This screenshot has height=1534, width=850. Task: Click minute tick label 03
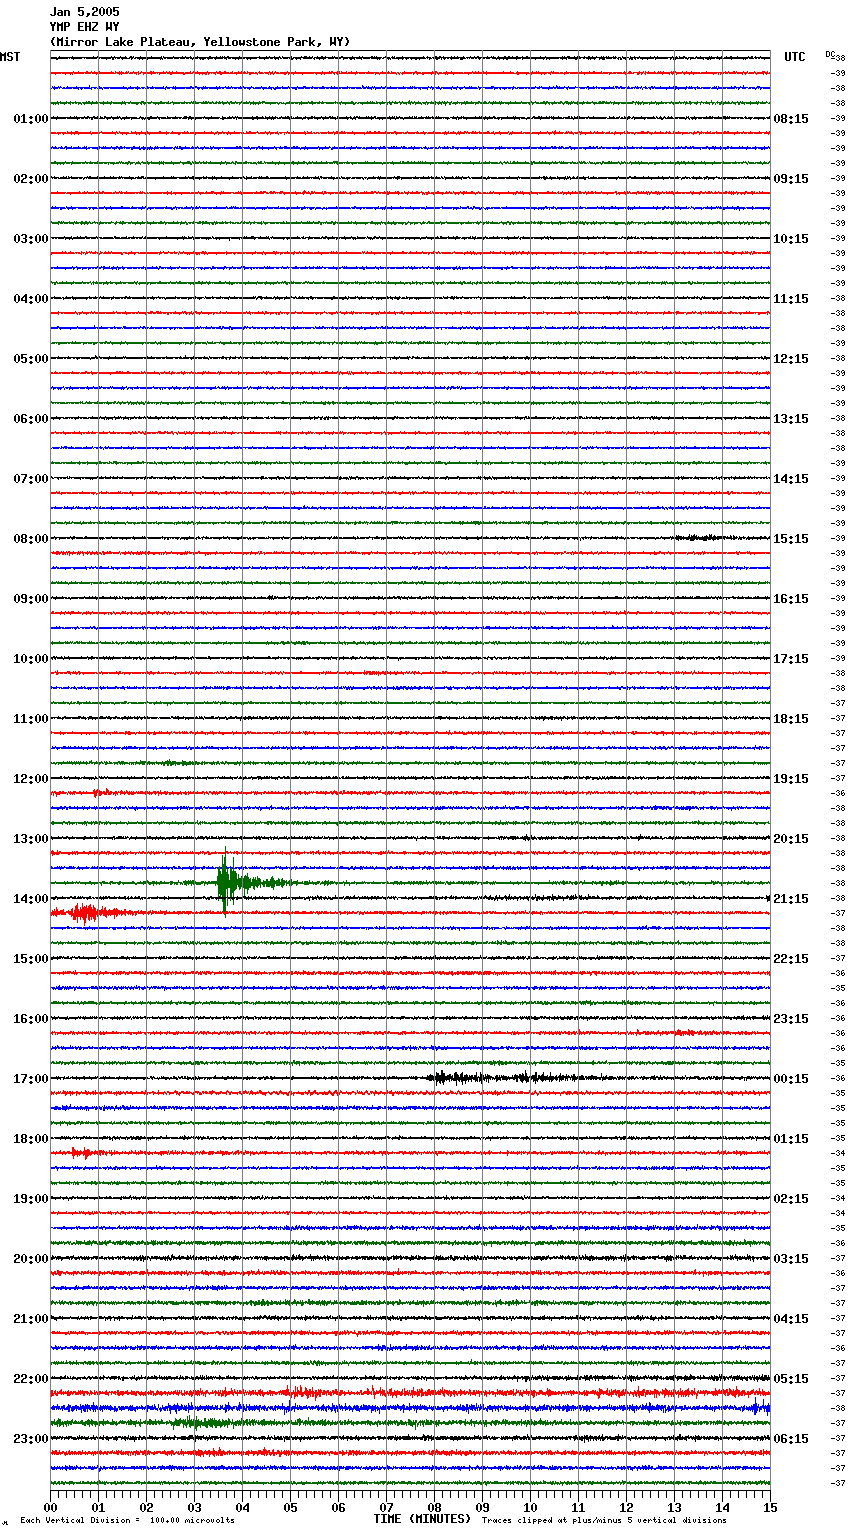coord(194,1507)
